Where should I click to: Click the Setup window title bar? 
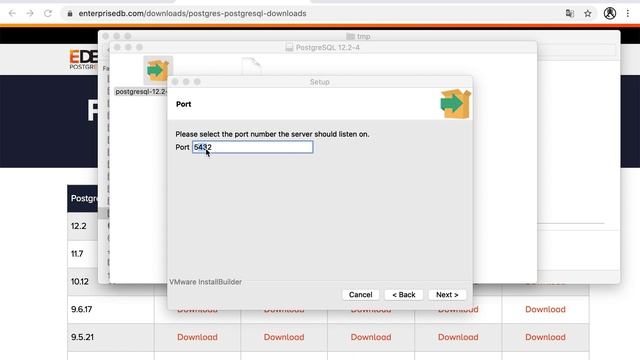320,82
